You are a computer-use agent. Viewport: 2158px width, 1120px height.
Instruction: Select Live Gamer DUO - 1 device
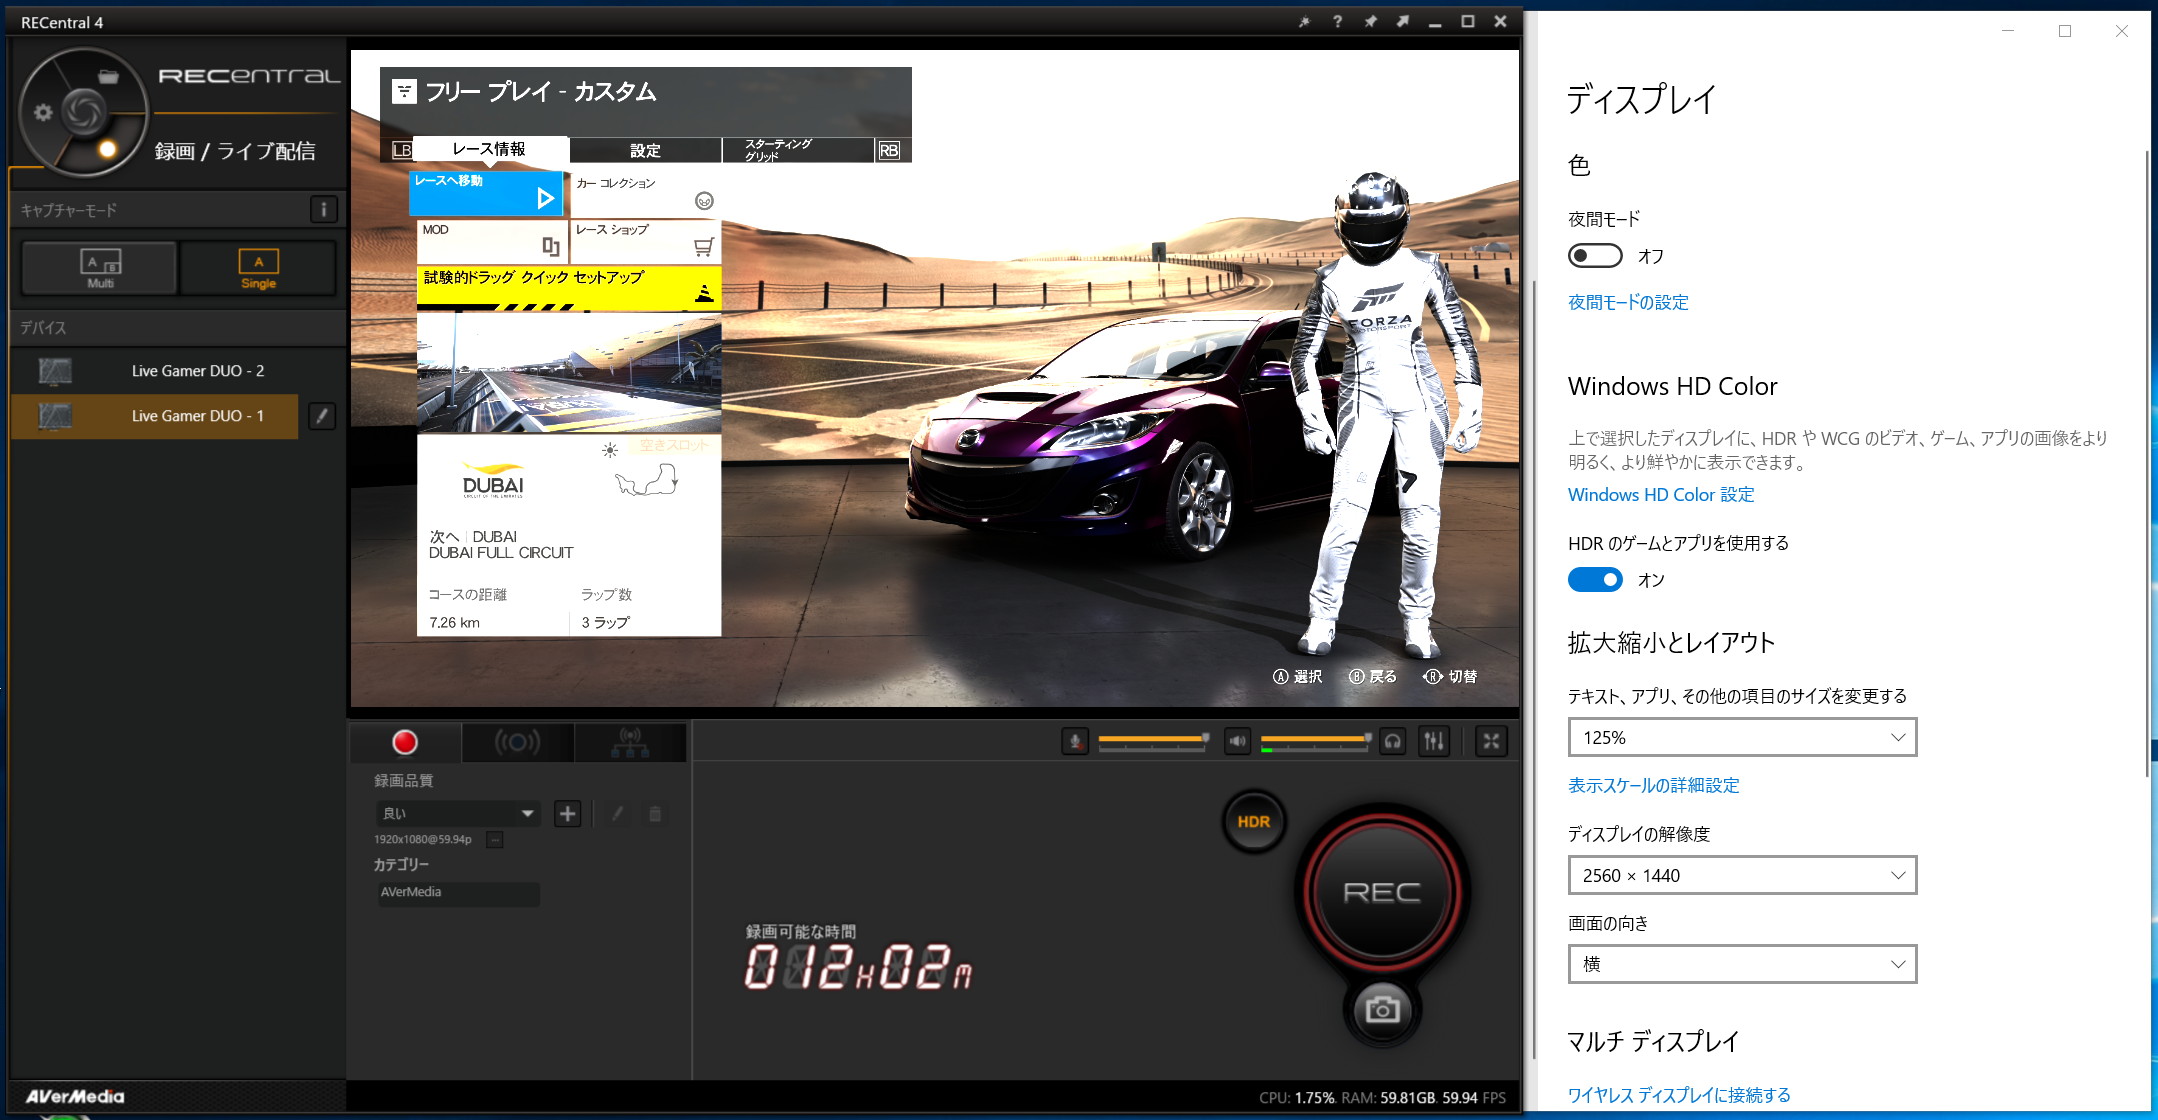pos(155,416)
